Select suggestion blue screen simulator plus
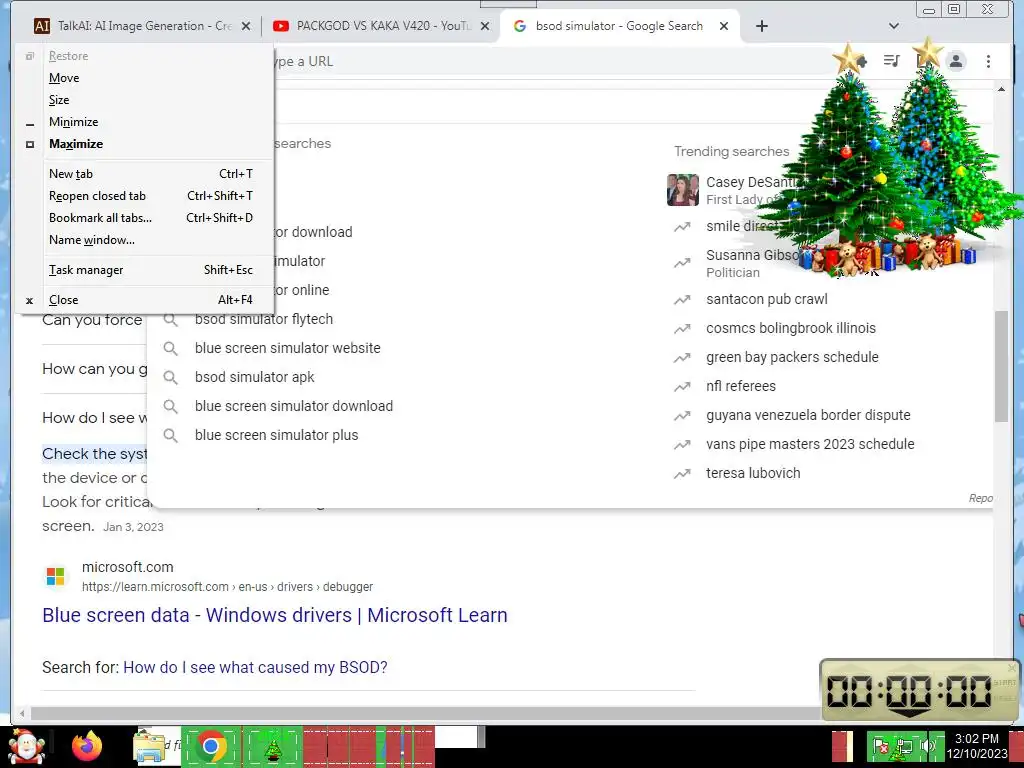Image resolution: width=1024 pixels, height=768 pixels. click(276, 435)
